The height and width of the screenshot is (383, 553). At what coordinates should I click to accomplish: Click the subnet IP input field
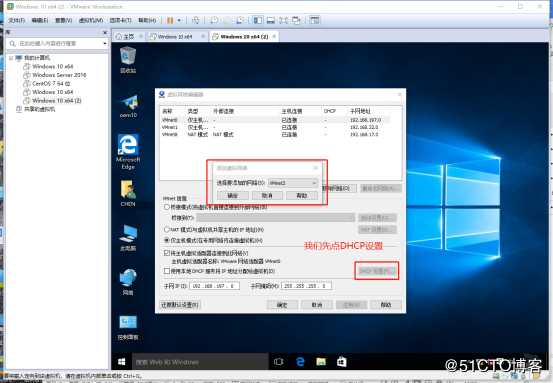(215, 286)
